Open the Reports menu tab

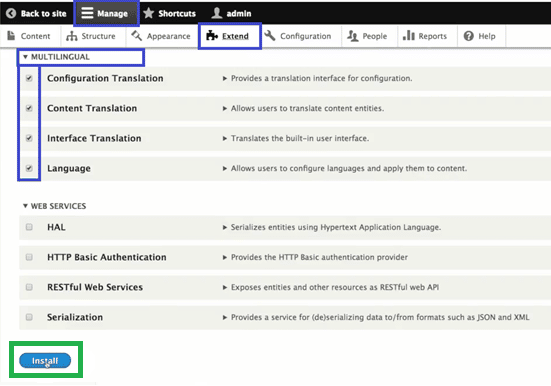[x=427, y=36]
